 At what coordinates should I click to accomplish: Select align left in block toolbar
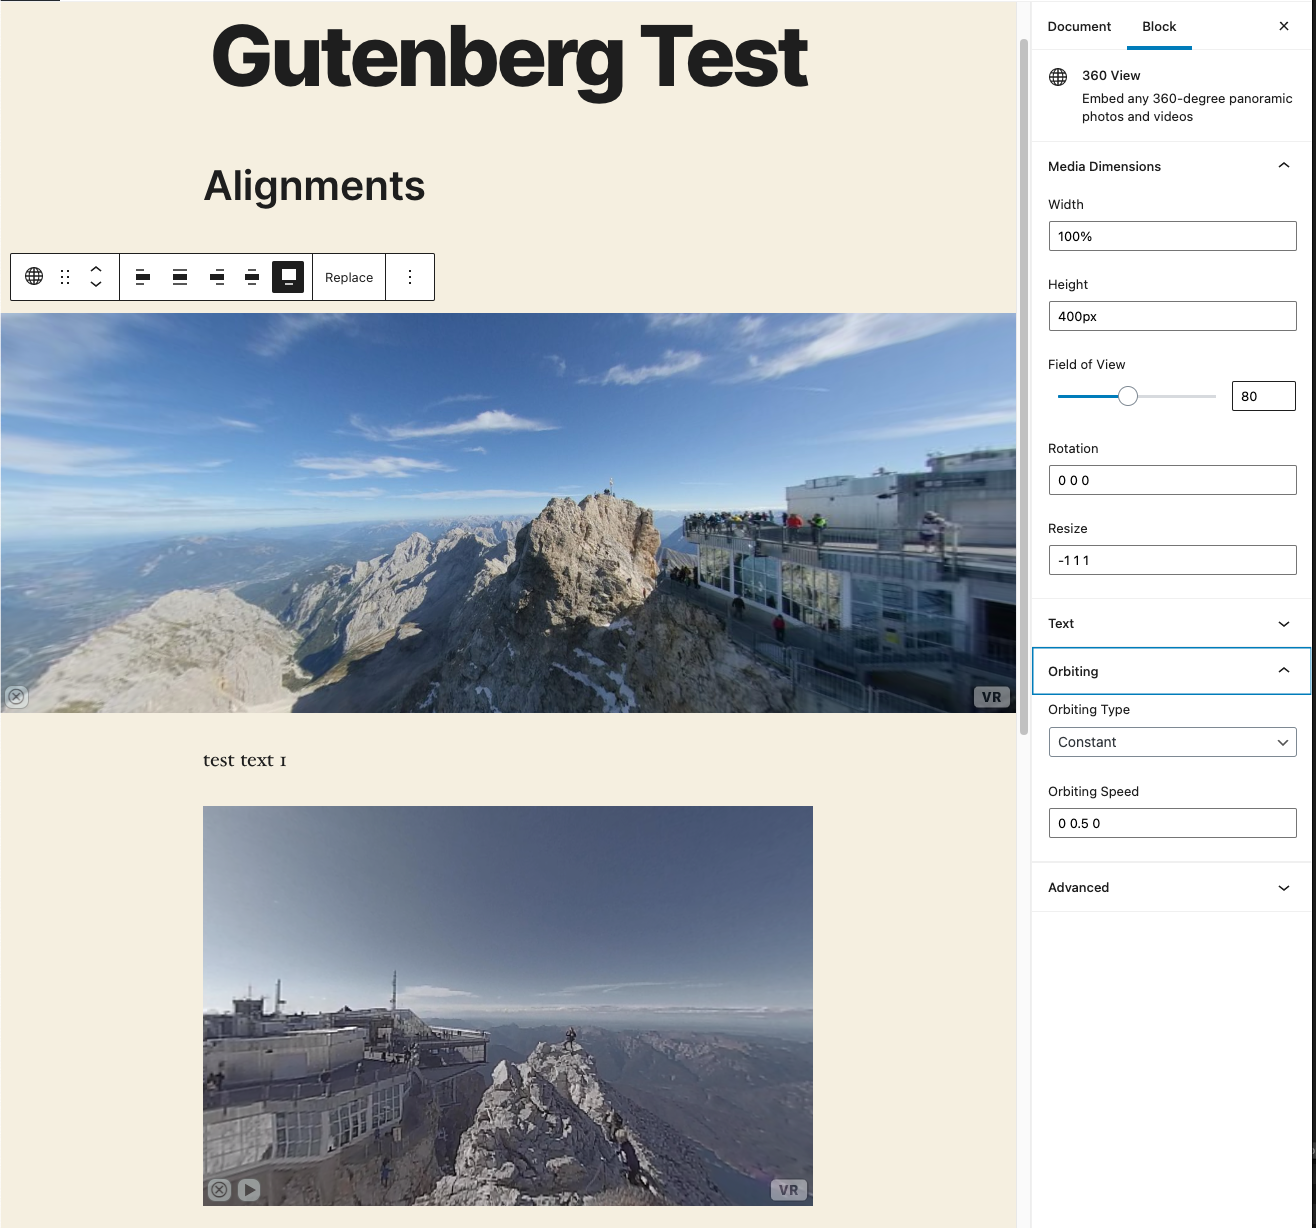tap(143, 277)
